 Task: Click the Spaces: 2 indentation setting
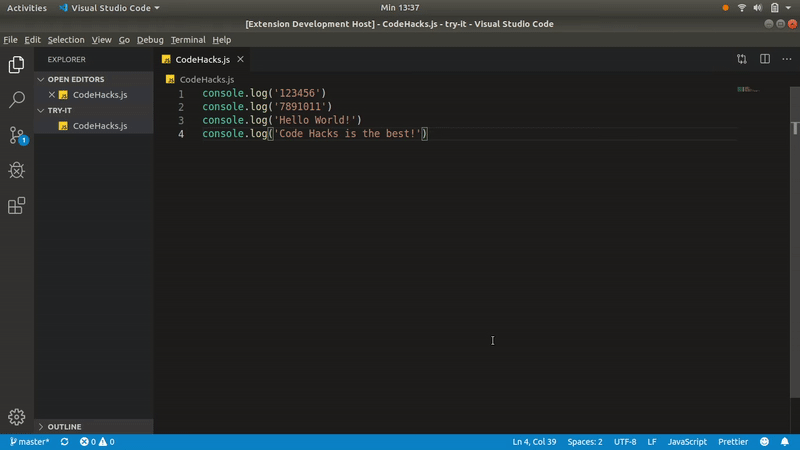click(x=585, y=442)
